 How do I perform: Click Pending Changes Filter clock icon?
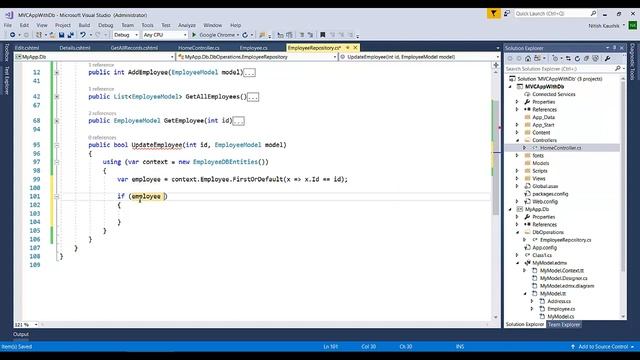(x=555, y=59)
